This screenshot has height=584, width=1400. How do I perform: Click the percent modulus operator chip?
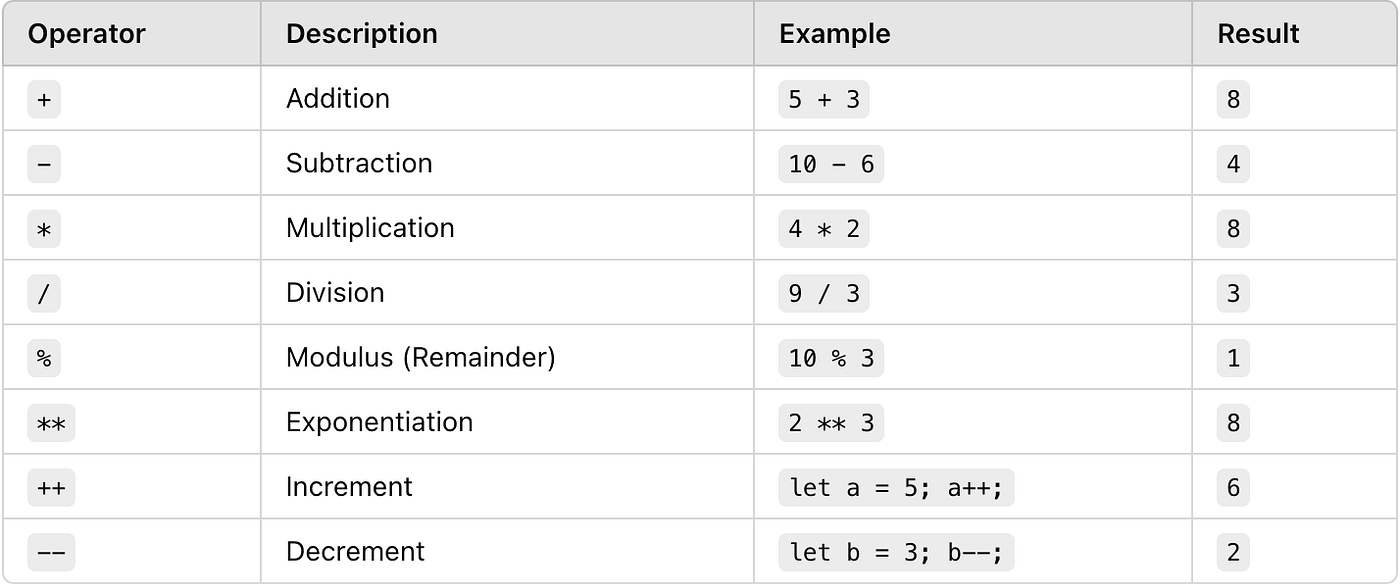tap(44, 358)
